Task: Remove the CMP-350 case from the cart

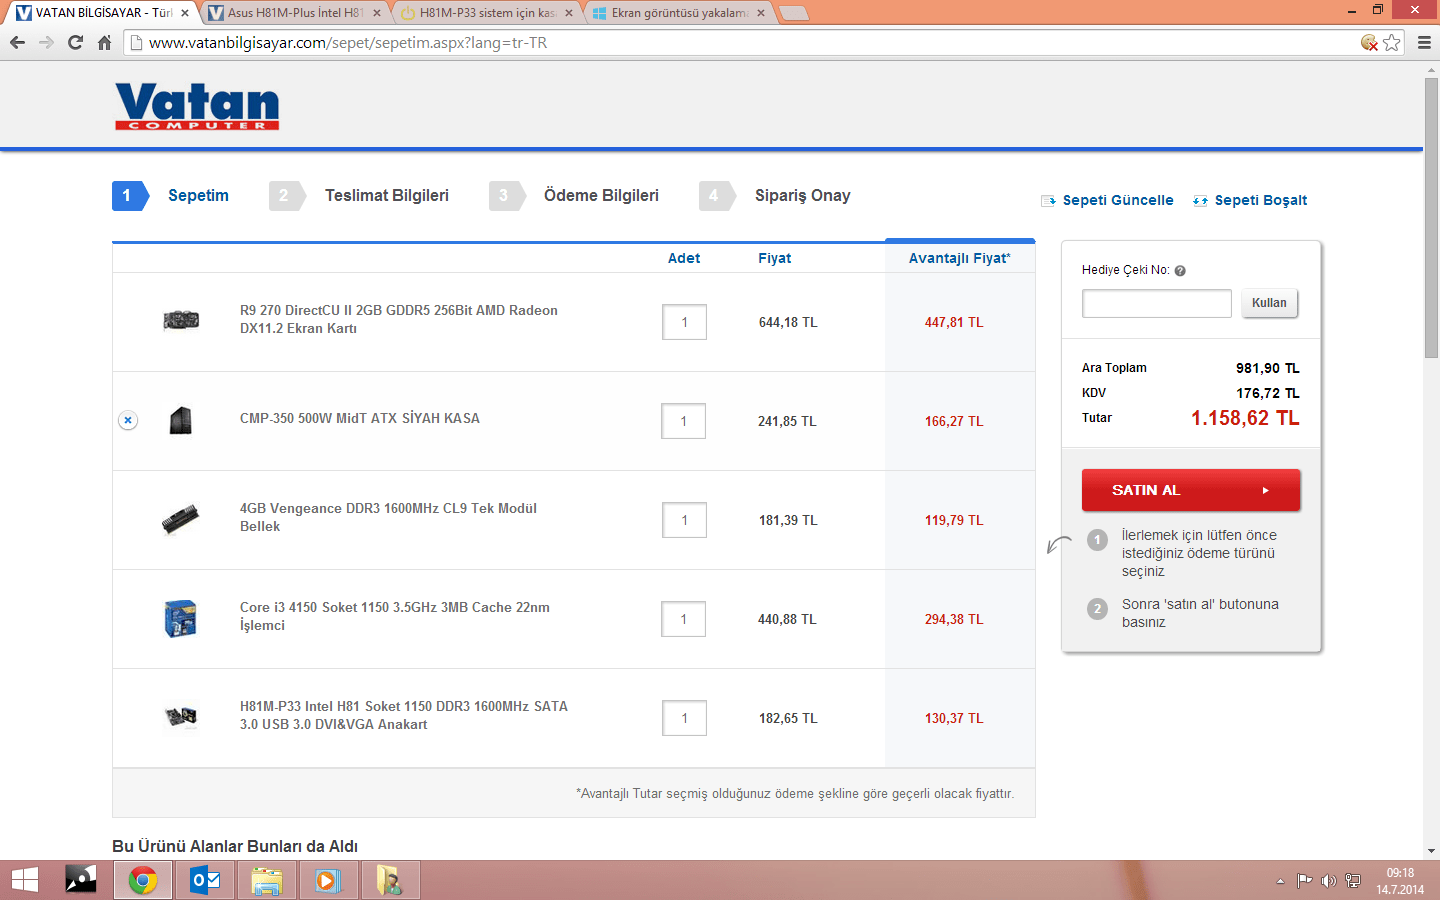Action: 128,420
